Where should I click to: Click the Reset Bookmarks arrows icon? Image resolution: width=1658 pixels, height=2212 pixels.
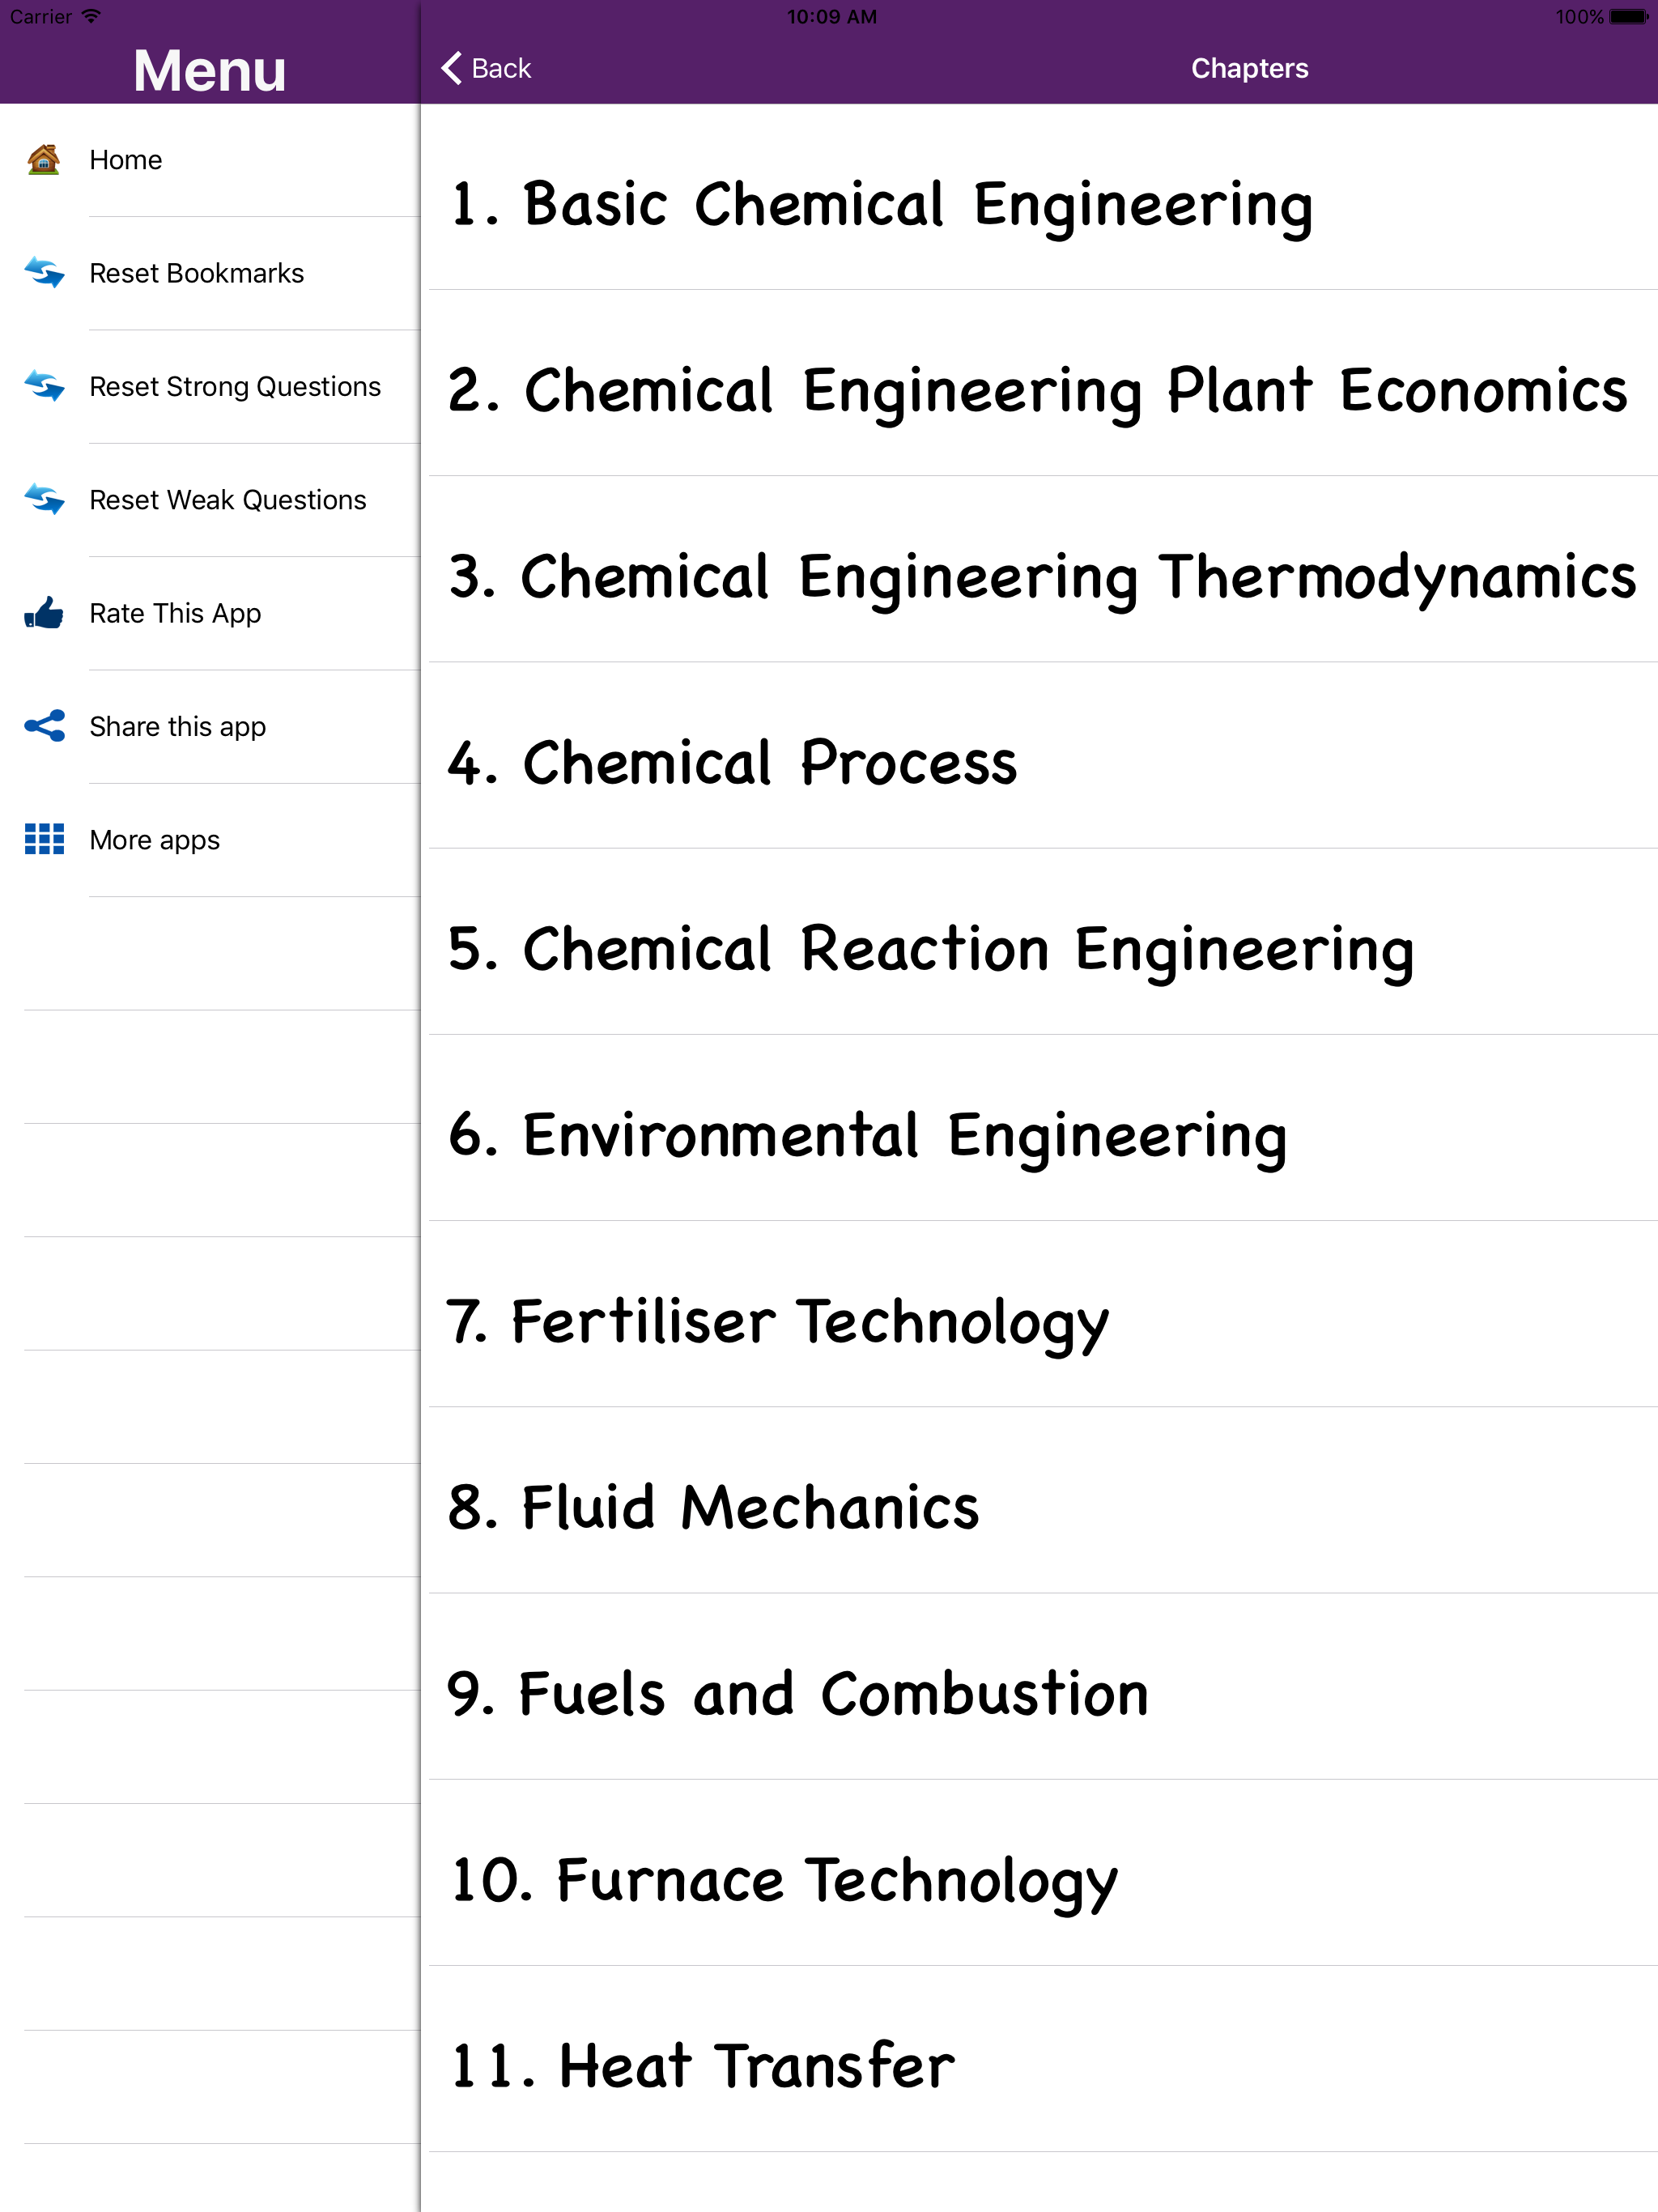(44, 273)
